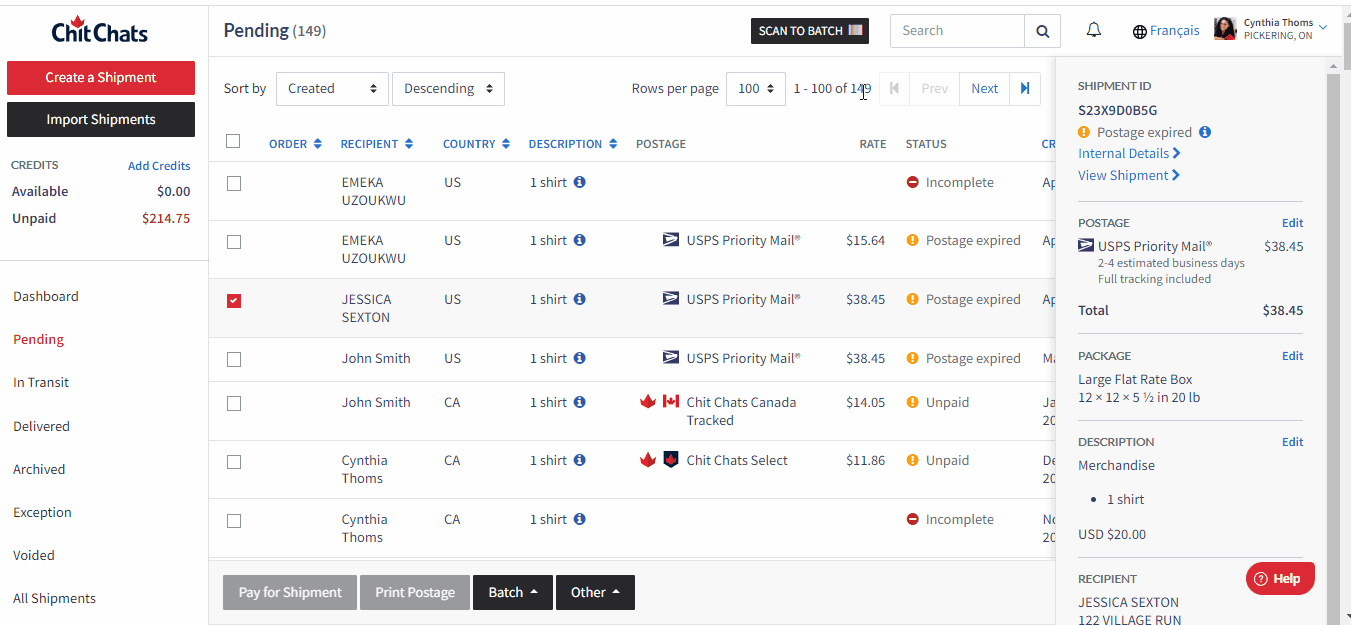View Exception shipments
Viewport: 1351px width, 625px height.
(x=42, y=512)
